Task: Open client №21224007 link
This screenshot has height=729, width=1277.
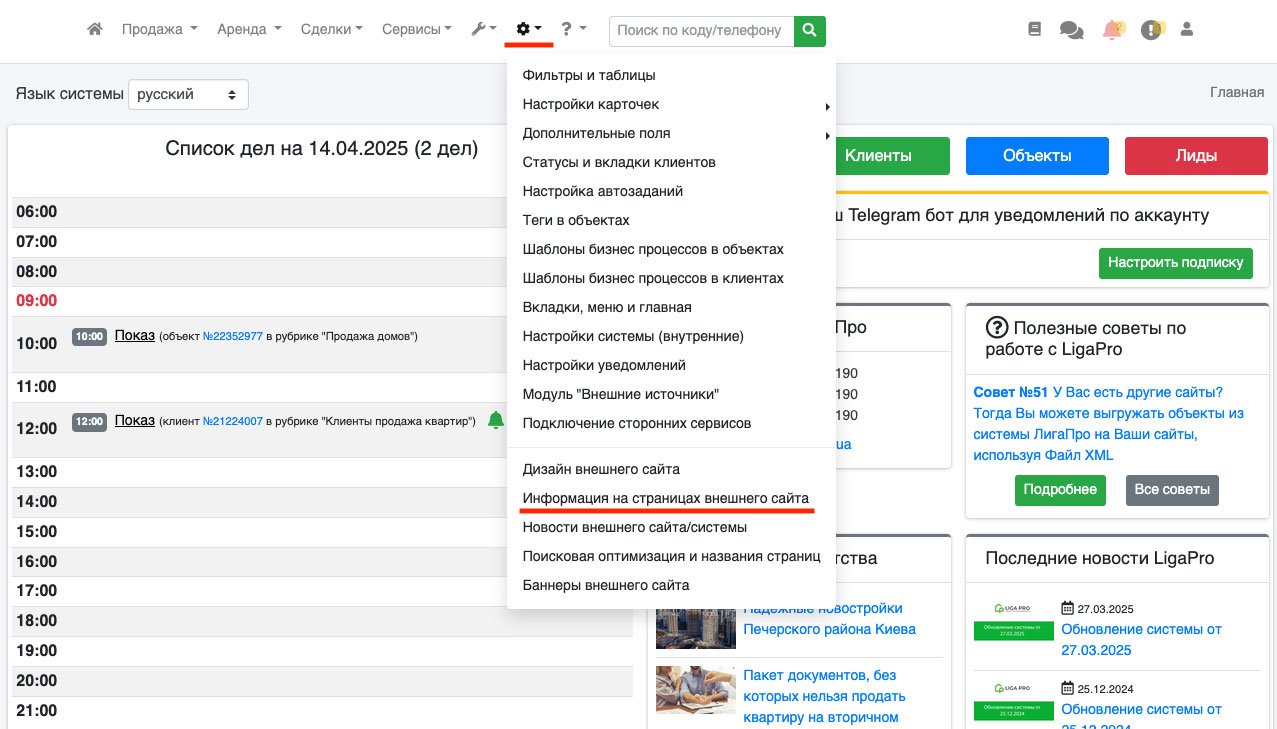Action: 232,422
